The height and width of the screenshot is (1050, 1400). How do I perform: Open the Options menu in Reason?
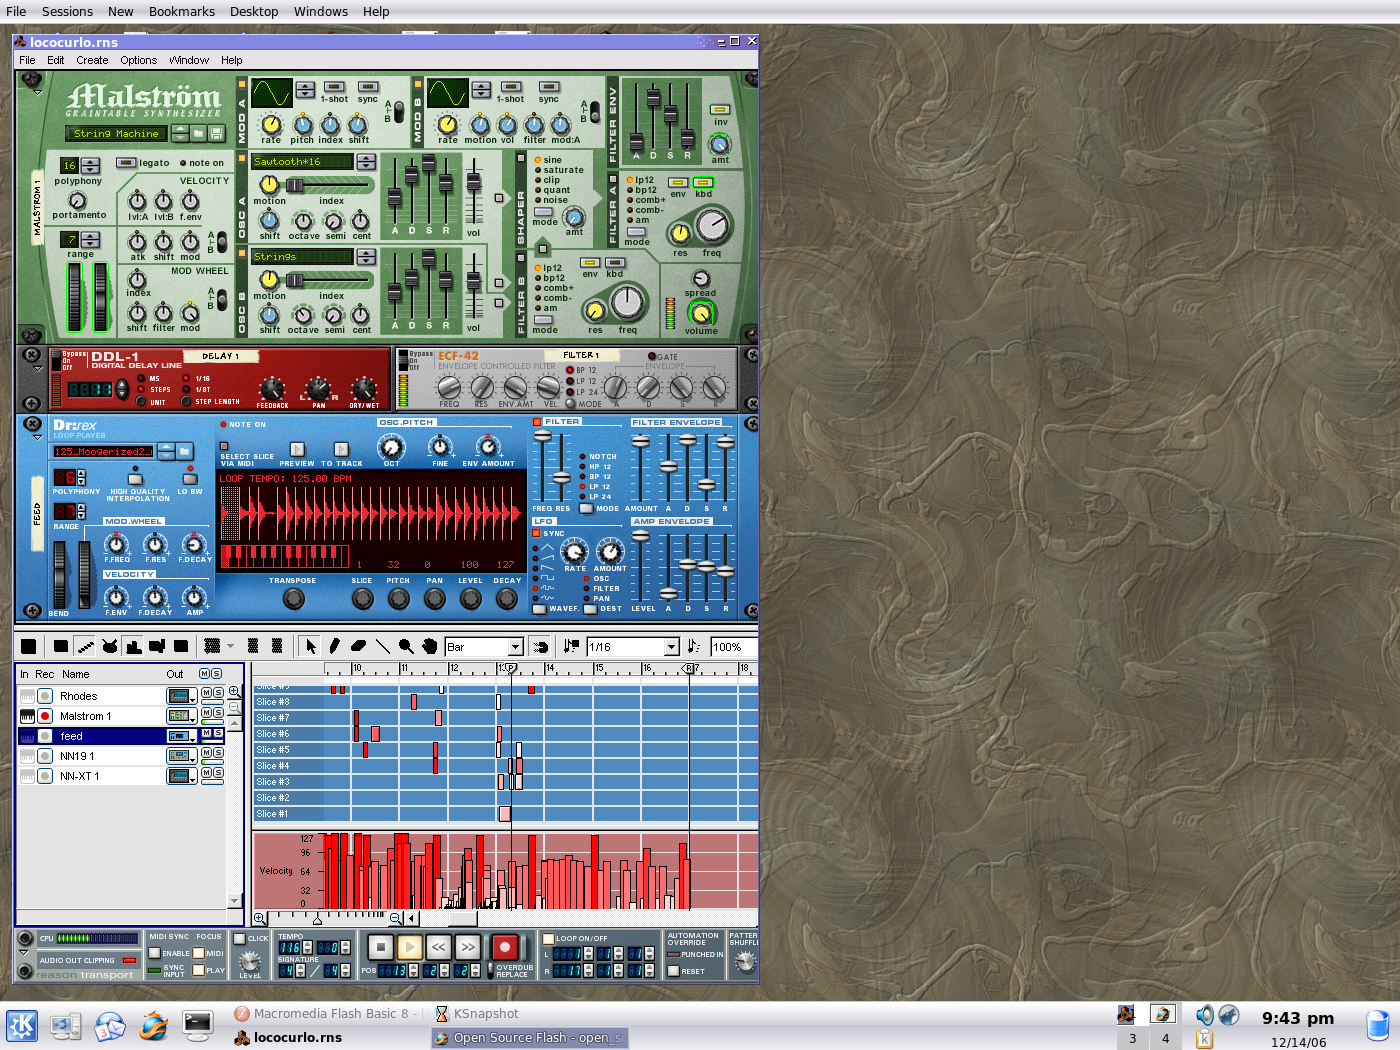tap(138, 60)
